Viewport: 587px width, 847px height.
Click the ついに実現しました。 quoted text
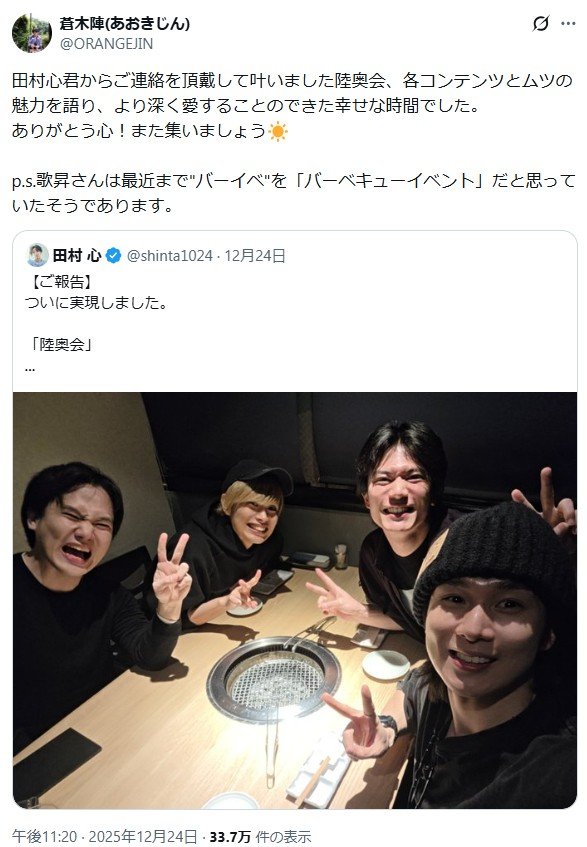(x=97, y=302)
